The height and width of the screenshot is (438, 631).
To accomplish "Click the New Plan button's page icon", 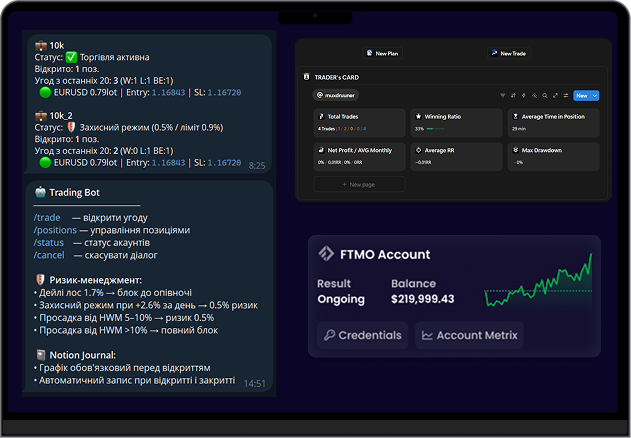I will [x=369, y=53].
